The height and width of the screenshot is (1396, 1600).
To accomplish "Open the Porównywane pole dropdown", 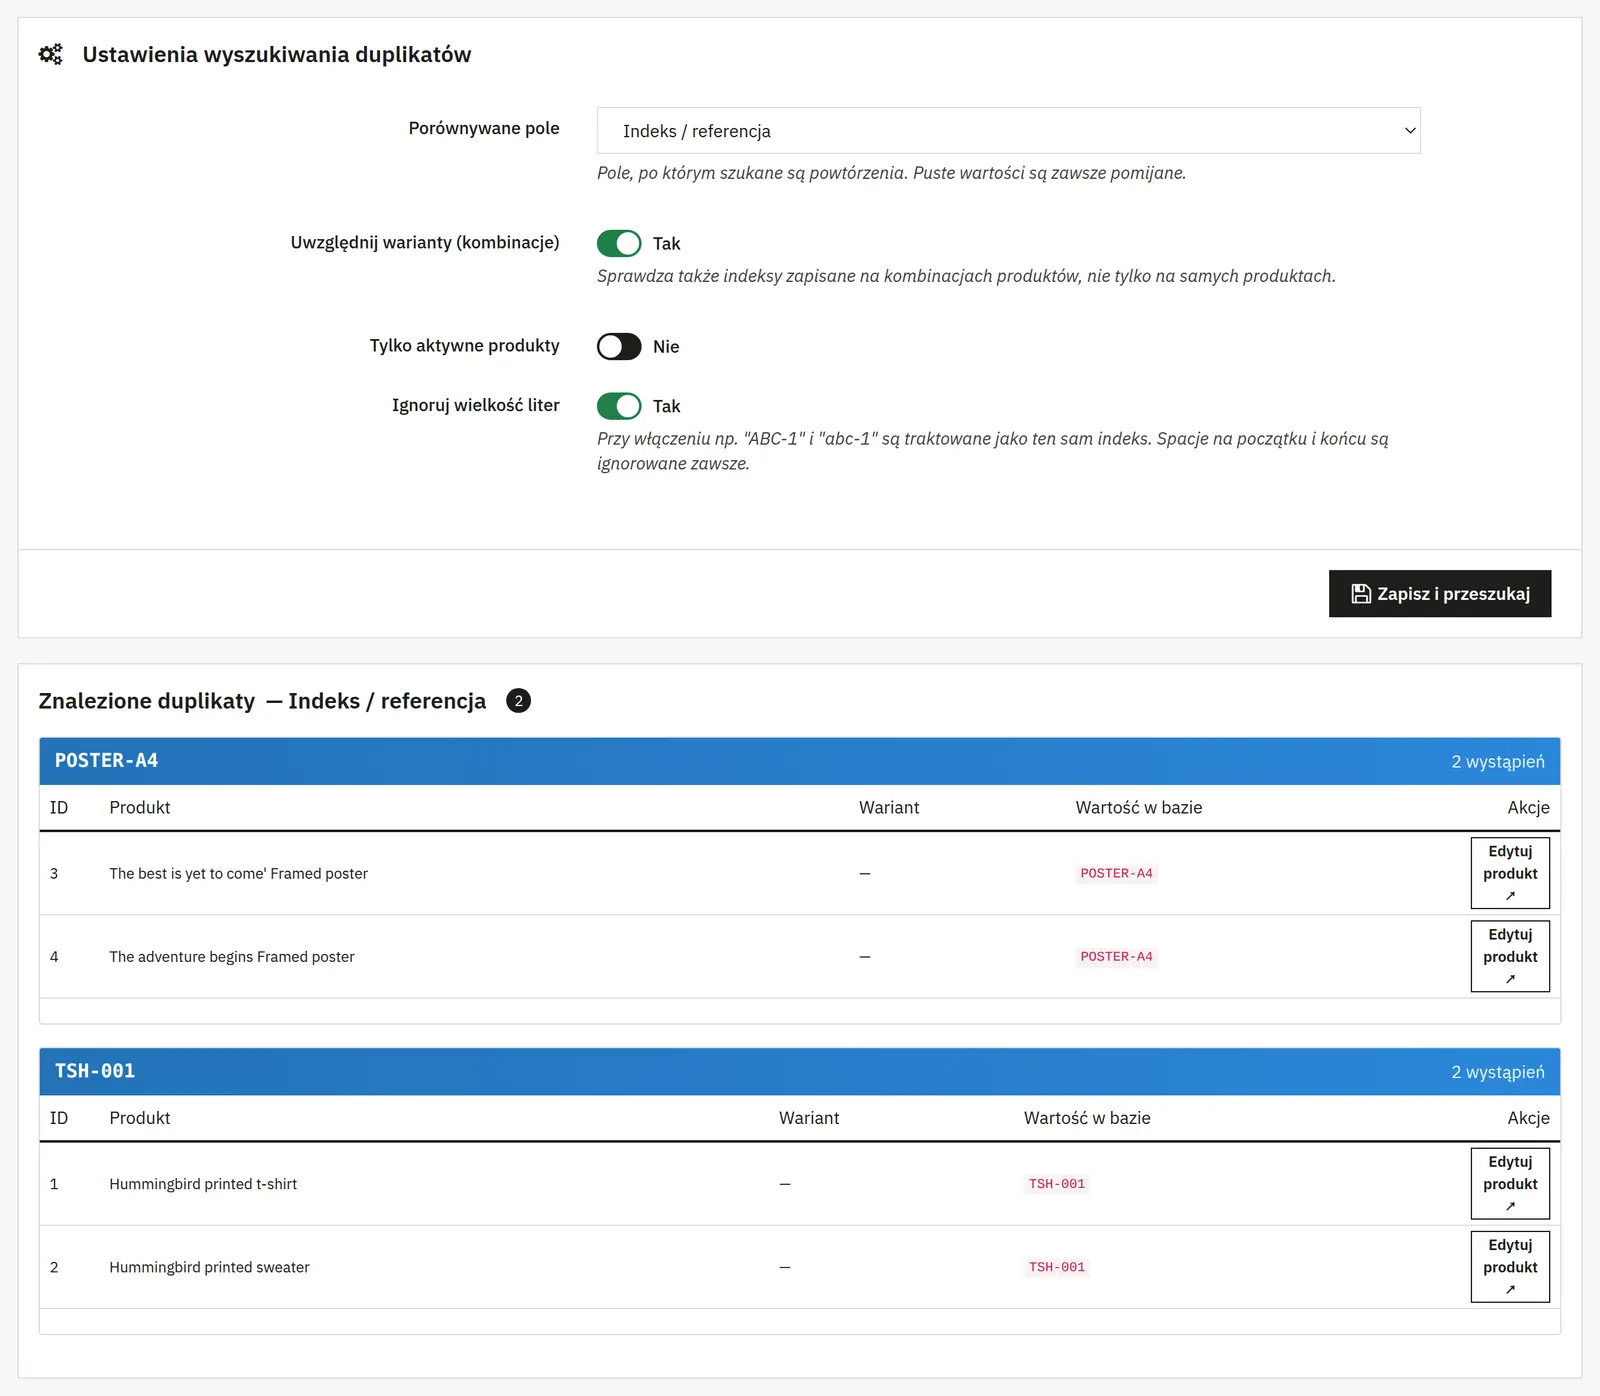I will 1008,131.
